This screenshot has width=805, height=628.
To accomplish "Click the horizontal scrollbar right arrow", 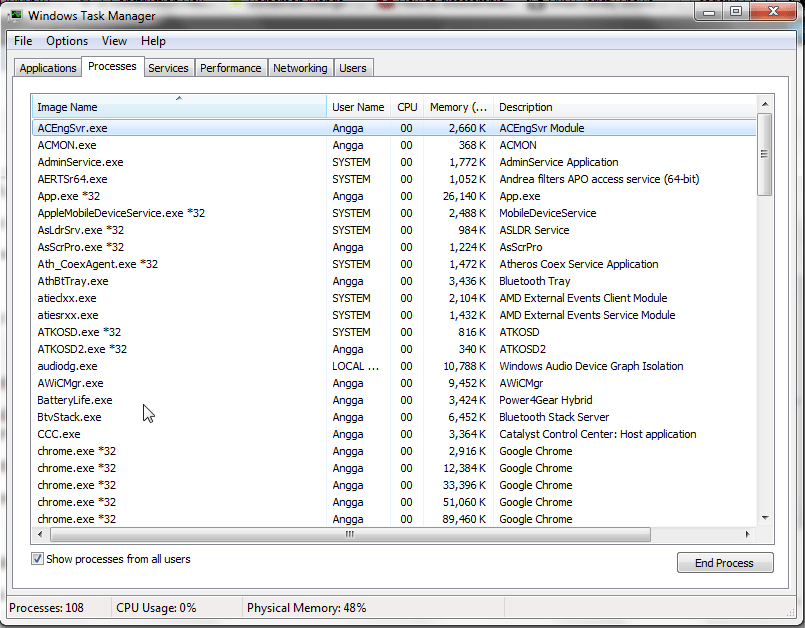I will [748, 535].
